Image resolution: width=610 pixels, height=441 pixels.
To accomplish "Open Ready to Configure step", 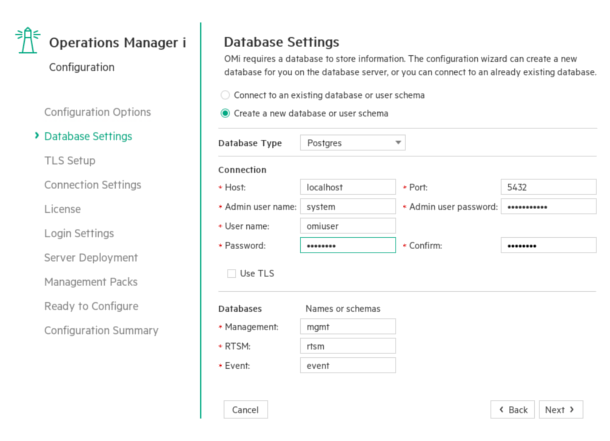I will [91, 306].
